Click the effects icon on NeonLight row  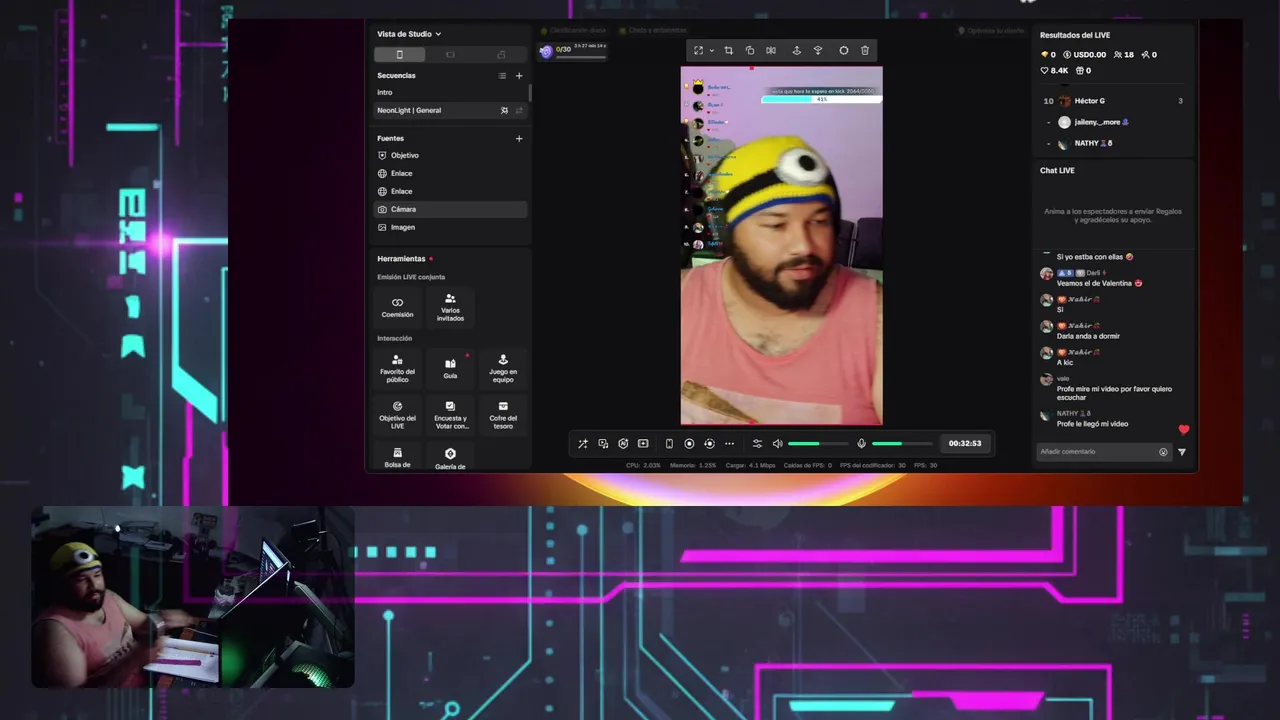coord(504,110)
